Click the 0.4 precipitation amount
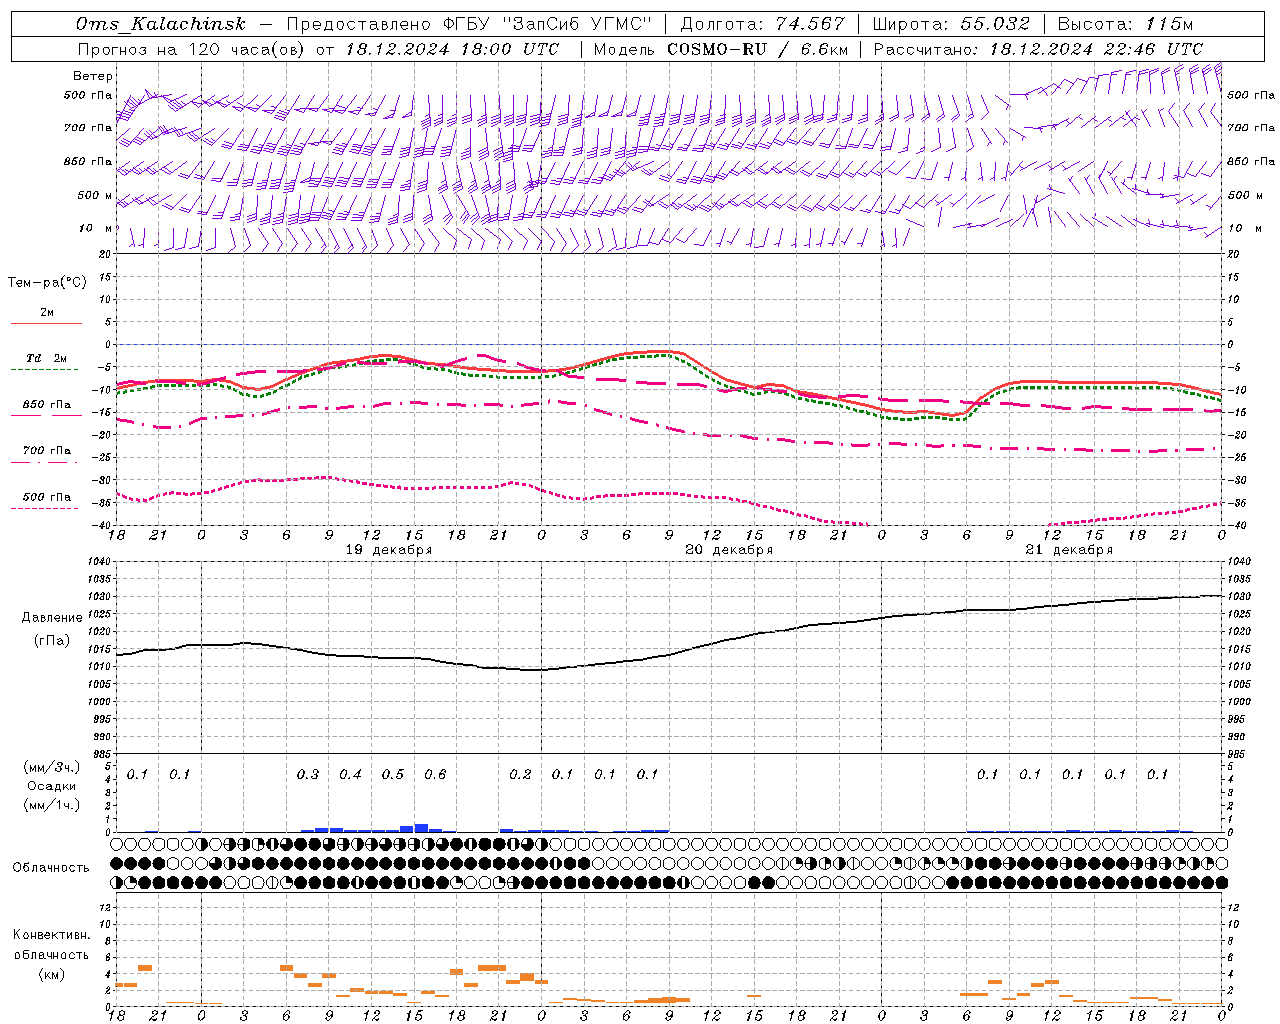Viewport: 1280px width, 1024px height. click(350, 775)
